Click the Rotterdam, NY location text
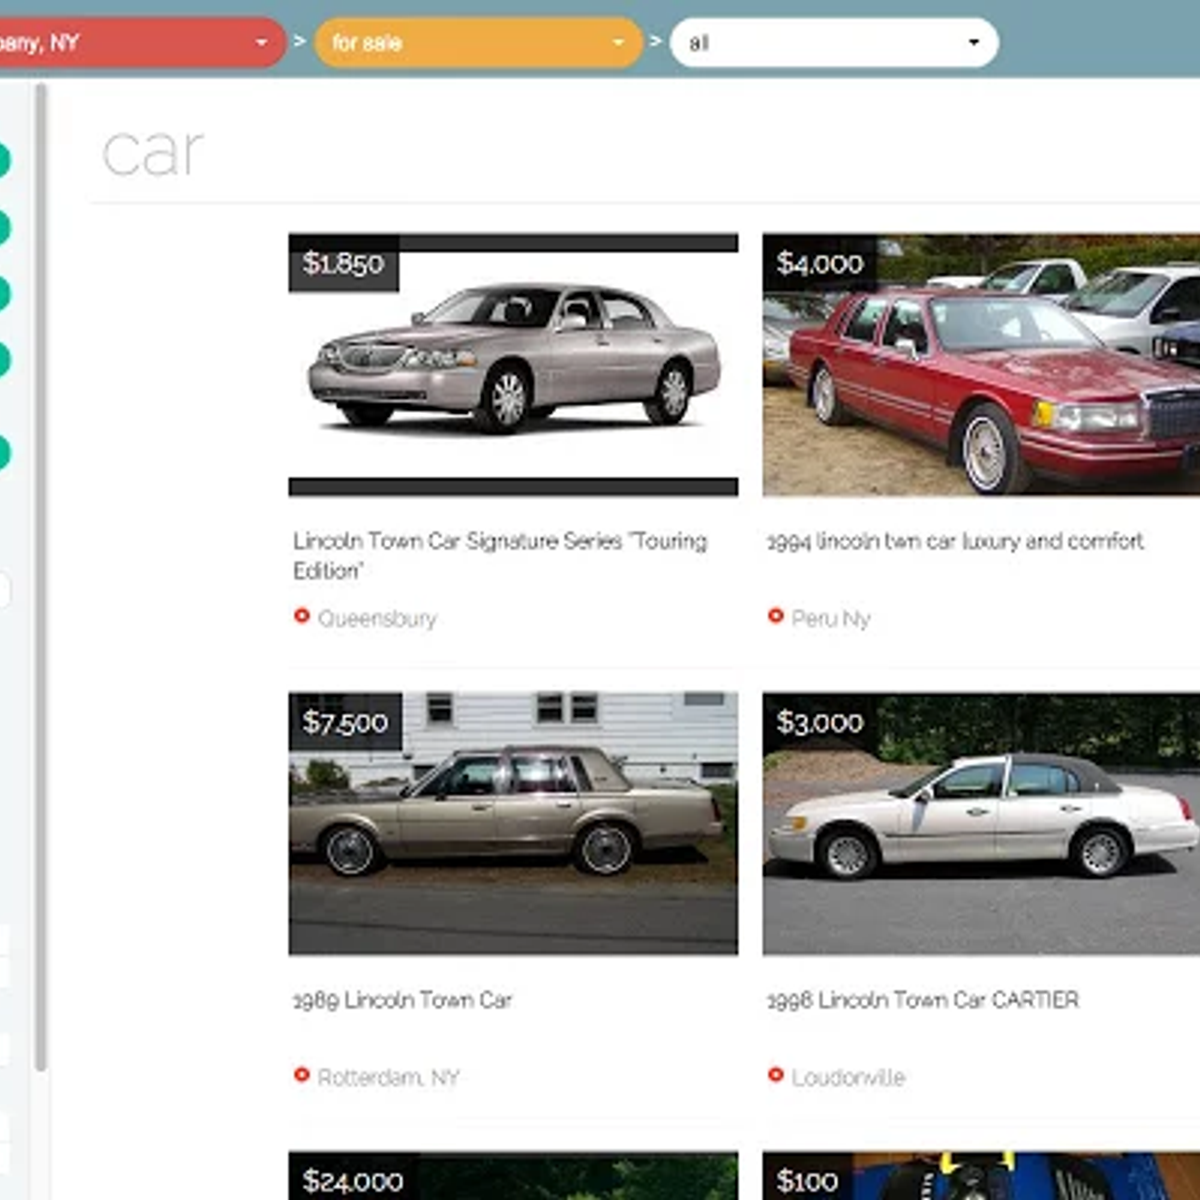This screenshot has height=1200, width=1200. (388, 1077)
